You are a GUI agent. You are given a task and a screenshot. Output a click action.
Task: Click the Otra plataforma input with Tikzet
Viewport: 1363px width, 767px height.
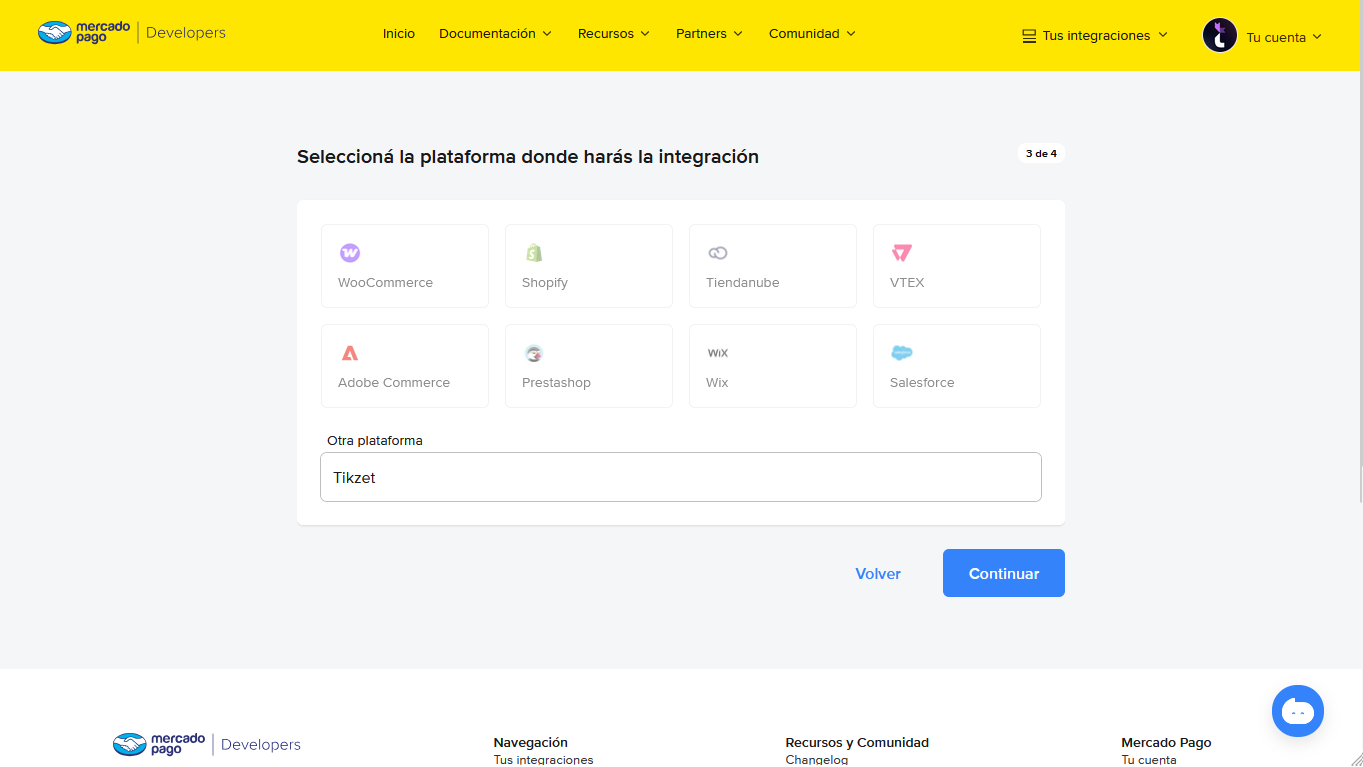pyautogui.click(x=681, y=477)
